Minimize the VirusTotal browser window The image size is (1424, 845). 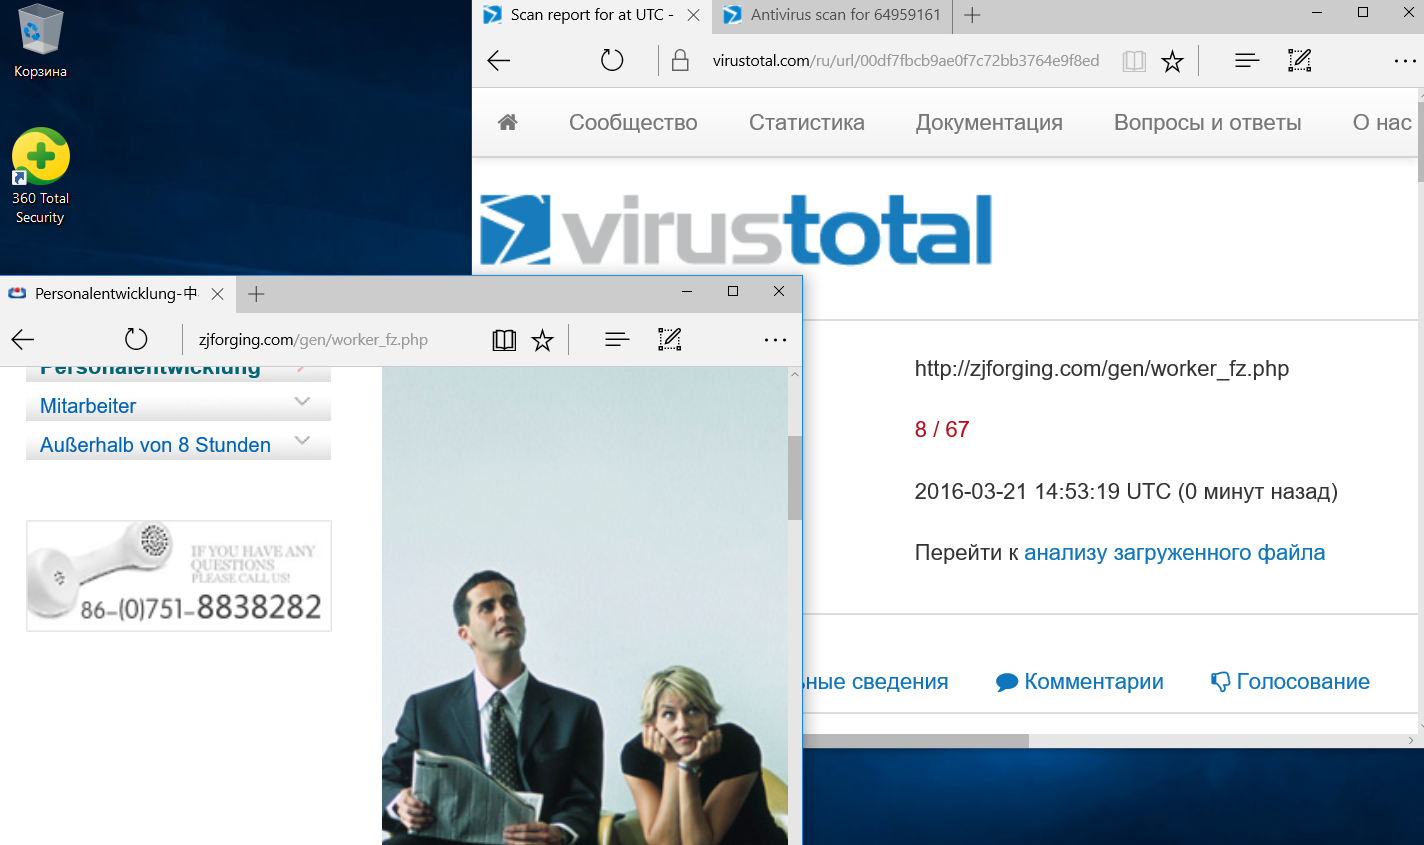(1317, 12)
